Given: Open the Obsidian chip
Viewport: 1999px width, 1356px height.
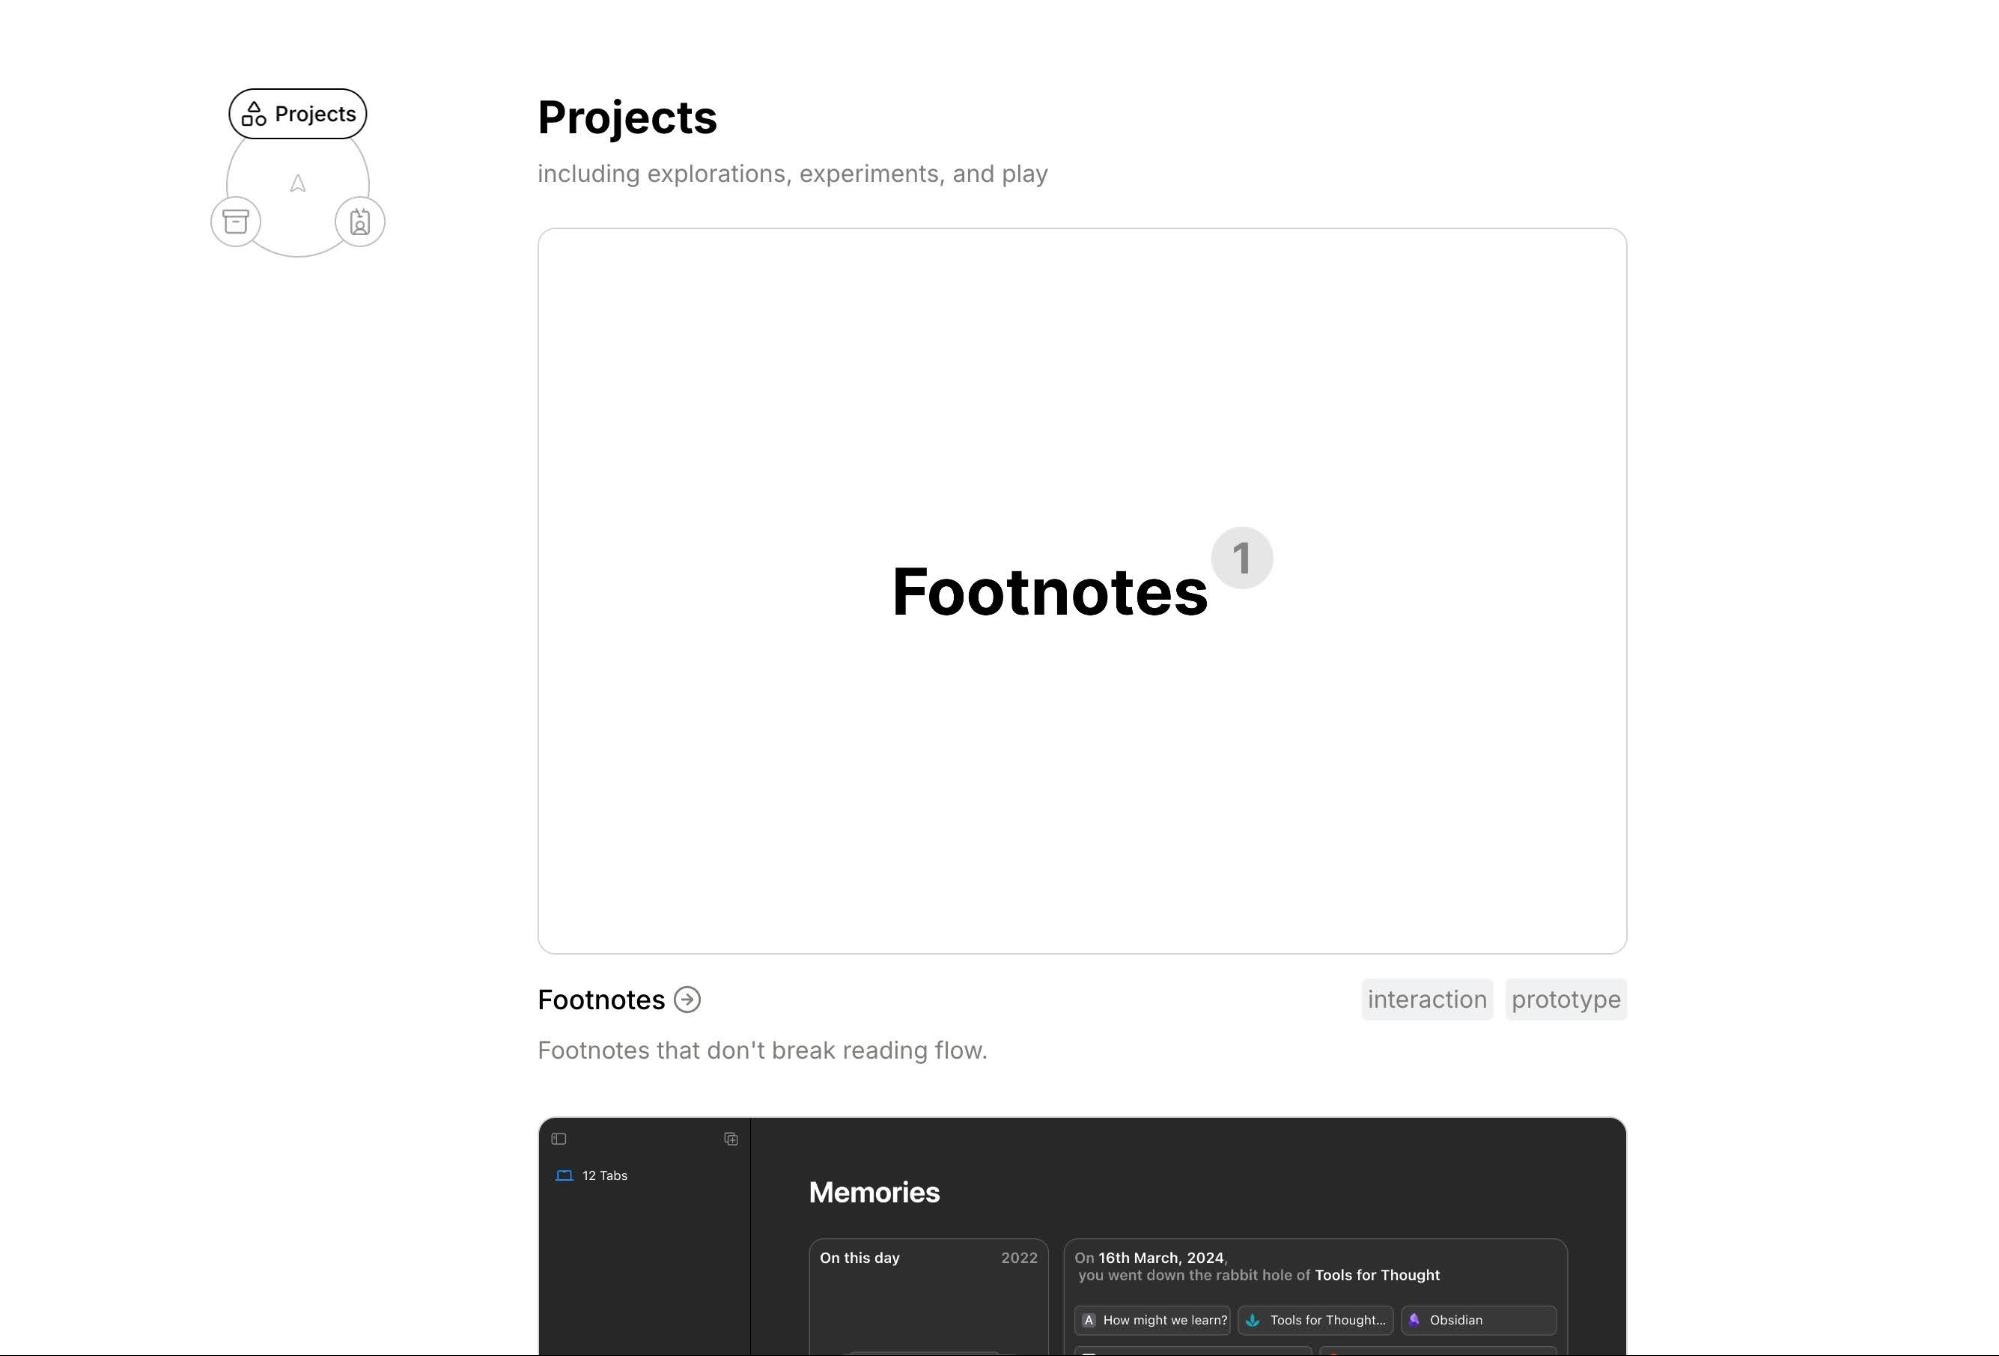Looking at the screenshot, I should (x=1478, y=1320).
